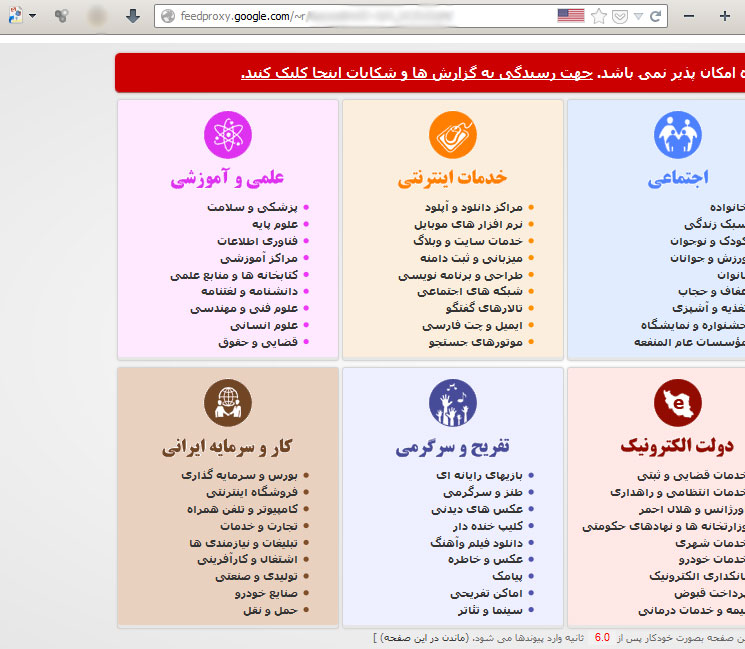Click the orange mouse internet services icon
The width and height of the screenshot is (745, 649).
(x=453, y=135)
